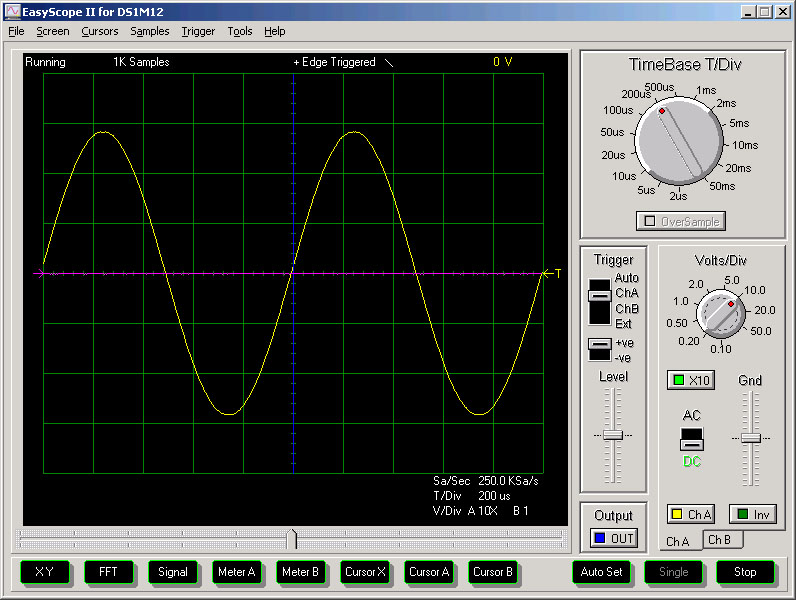Open the Screen menu
796x600 pixels.
(53, 31)
